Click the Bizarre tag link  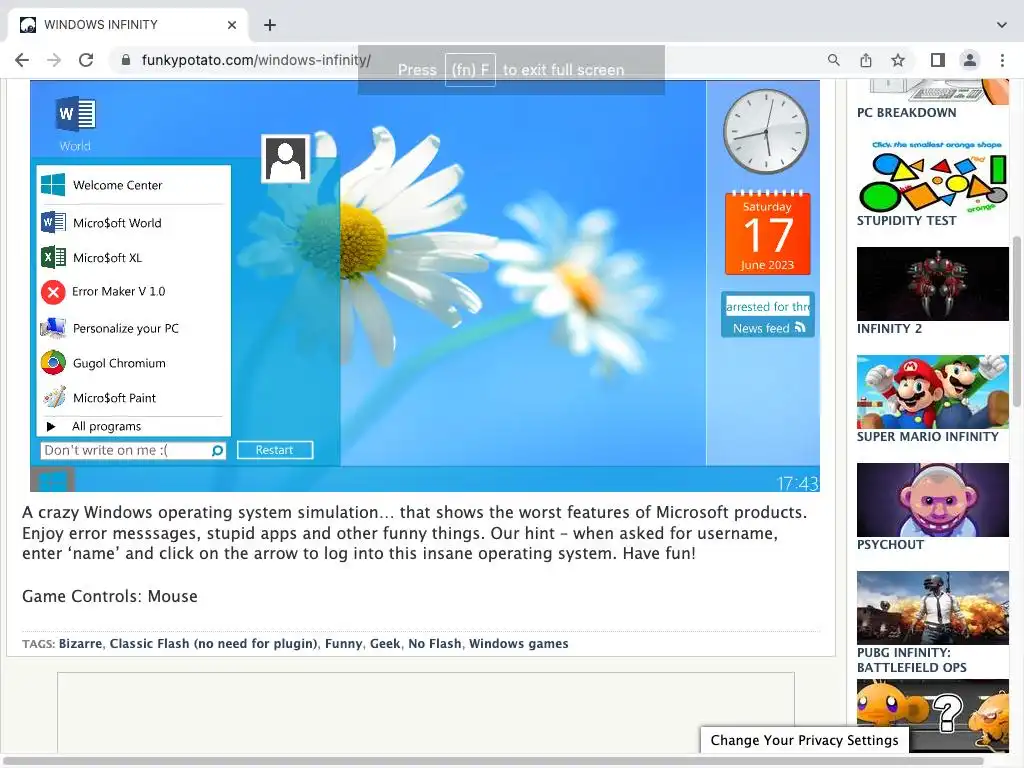pyautogui.click(x=80, y=643)
